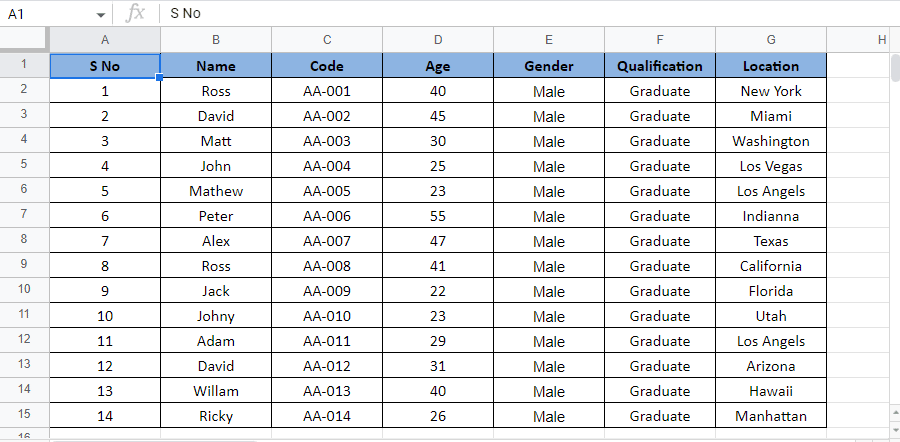Click the Qualification header cell
Viewport: 900px width, 442px height.
pyautogui.click(x=660, y=66)
